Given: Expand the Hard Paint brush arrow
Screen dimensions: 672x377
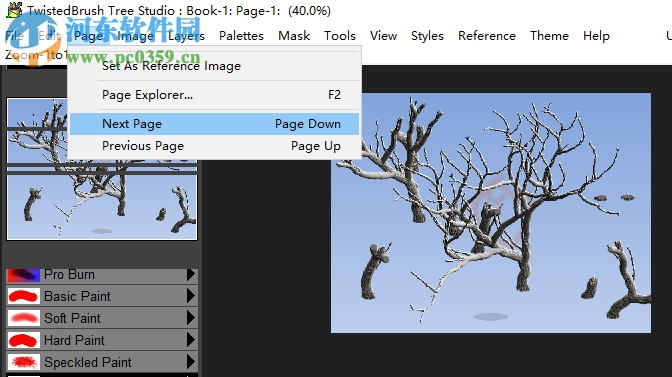Looking at the screenshot, I should pos(191,340).
